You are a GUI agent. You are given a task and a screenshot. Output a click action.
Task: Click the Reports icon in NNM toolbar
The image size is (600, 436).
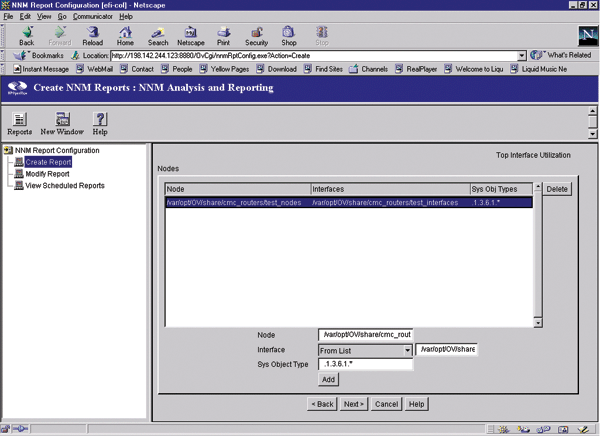(20, 123)
